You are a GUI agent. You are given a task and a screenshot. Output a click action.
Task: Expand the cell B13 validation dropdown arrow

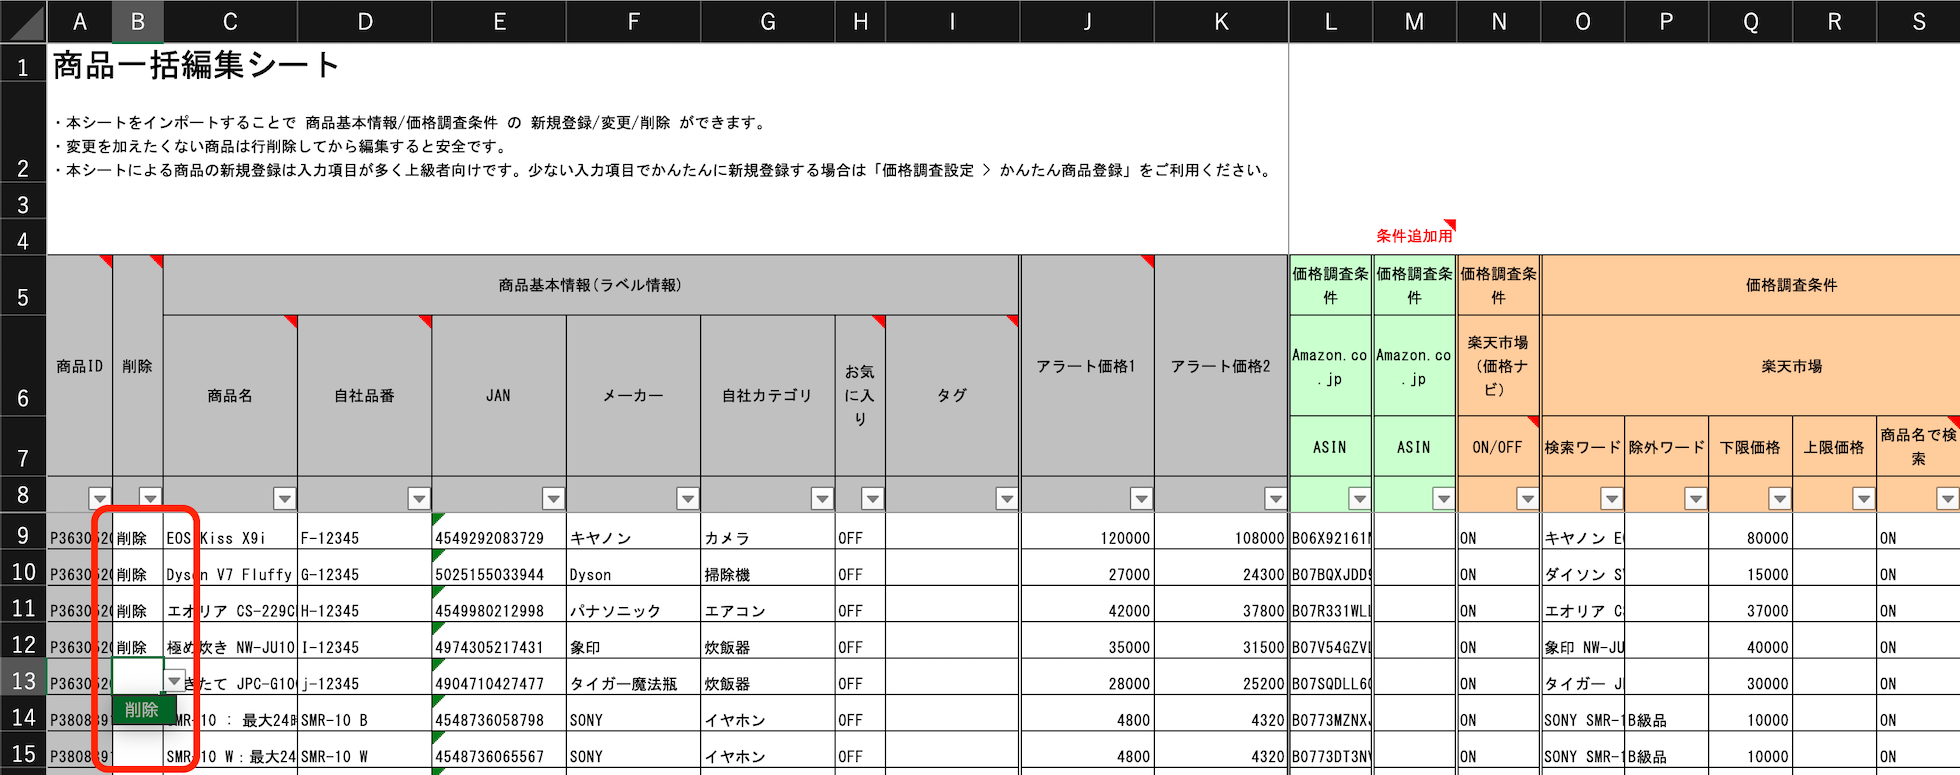coord(175,681)
